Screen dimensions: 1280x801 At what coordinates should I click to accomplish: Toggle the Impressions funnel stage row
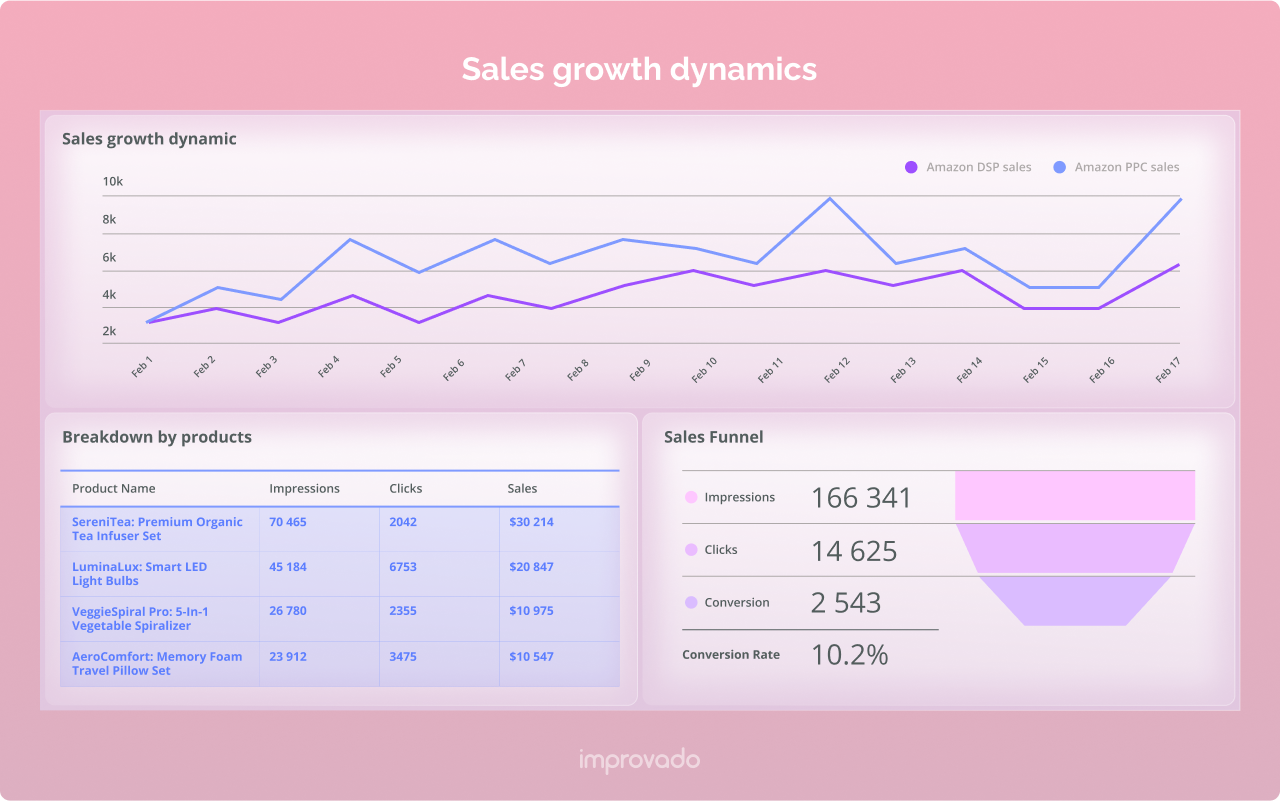click(744, 497)
